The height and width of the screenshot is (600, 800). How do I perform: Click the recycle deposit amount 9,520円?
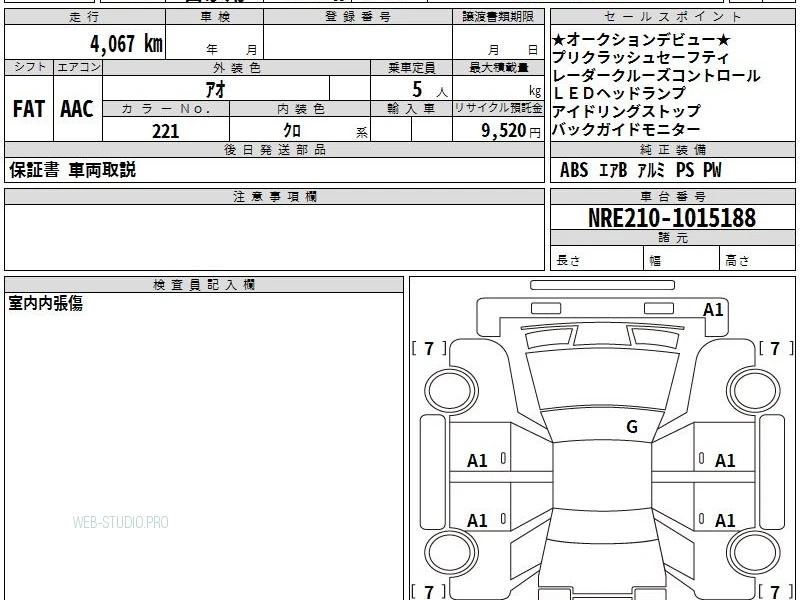(x=511, y=131)
